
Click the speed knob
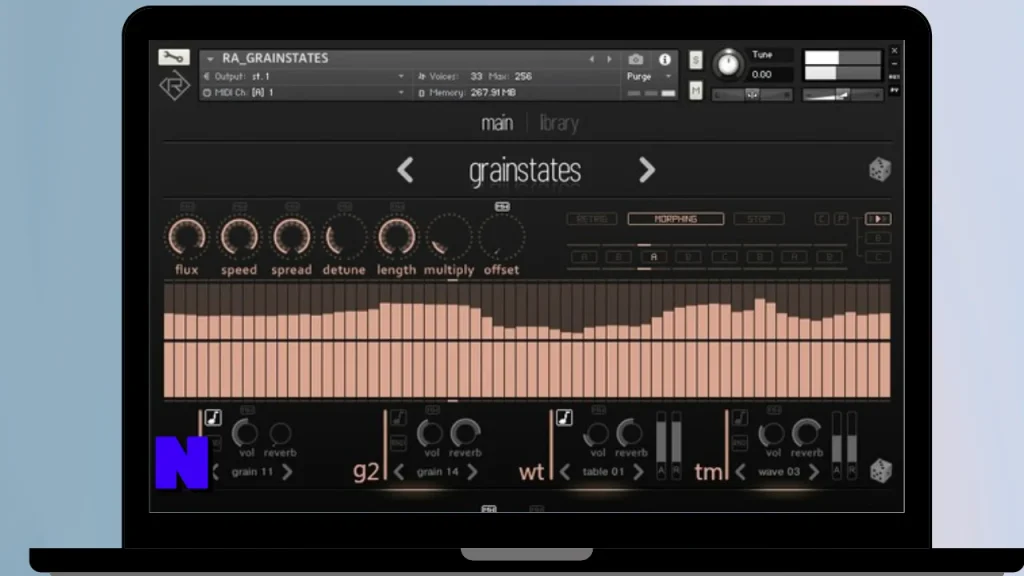coord(239,237)
